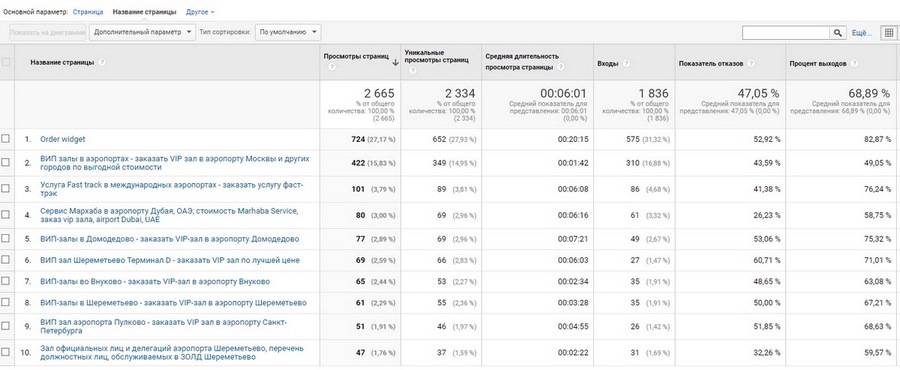Open the 'ВИП залы в аэропортах' page link
Screen dimensions: 900x370
point(174,162)
